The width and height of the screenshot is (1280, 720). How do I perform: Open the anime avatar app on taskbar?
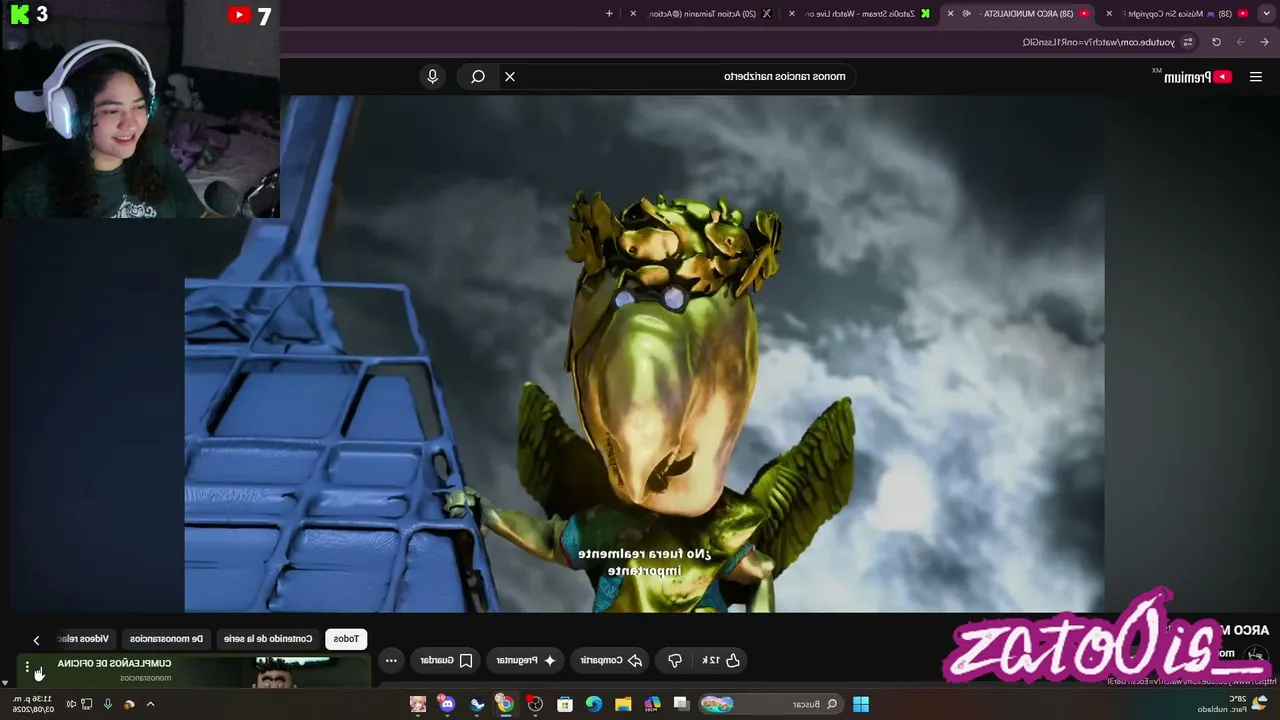[x=418, y=704]
